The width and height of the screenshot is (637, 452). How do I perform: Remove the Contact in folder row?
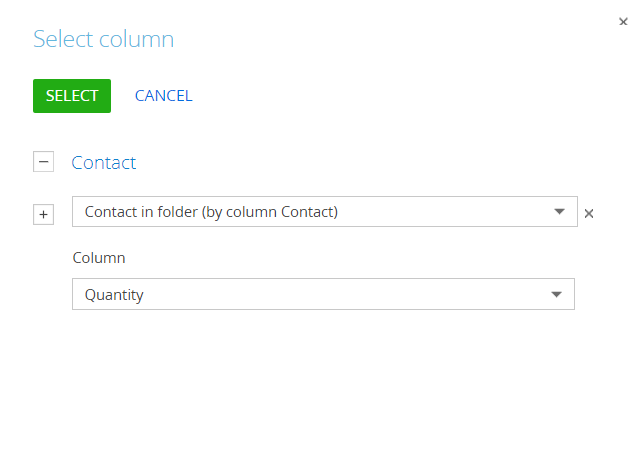589,213
